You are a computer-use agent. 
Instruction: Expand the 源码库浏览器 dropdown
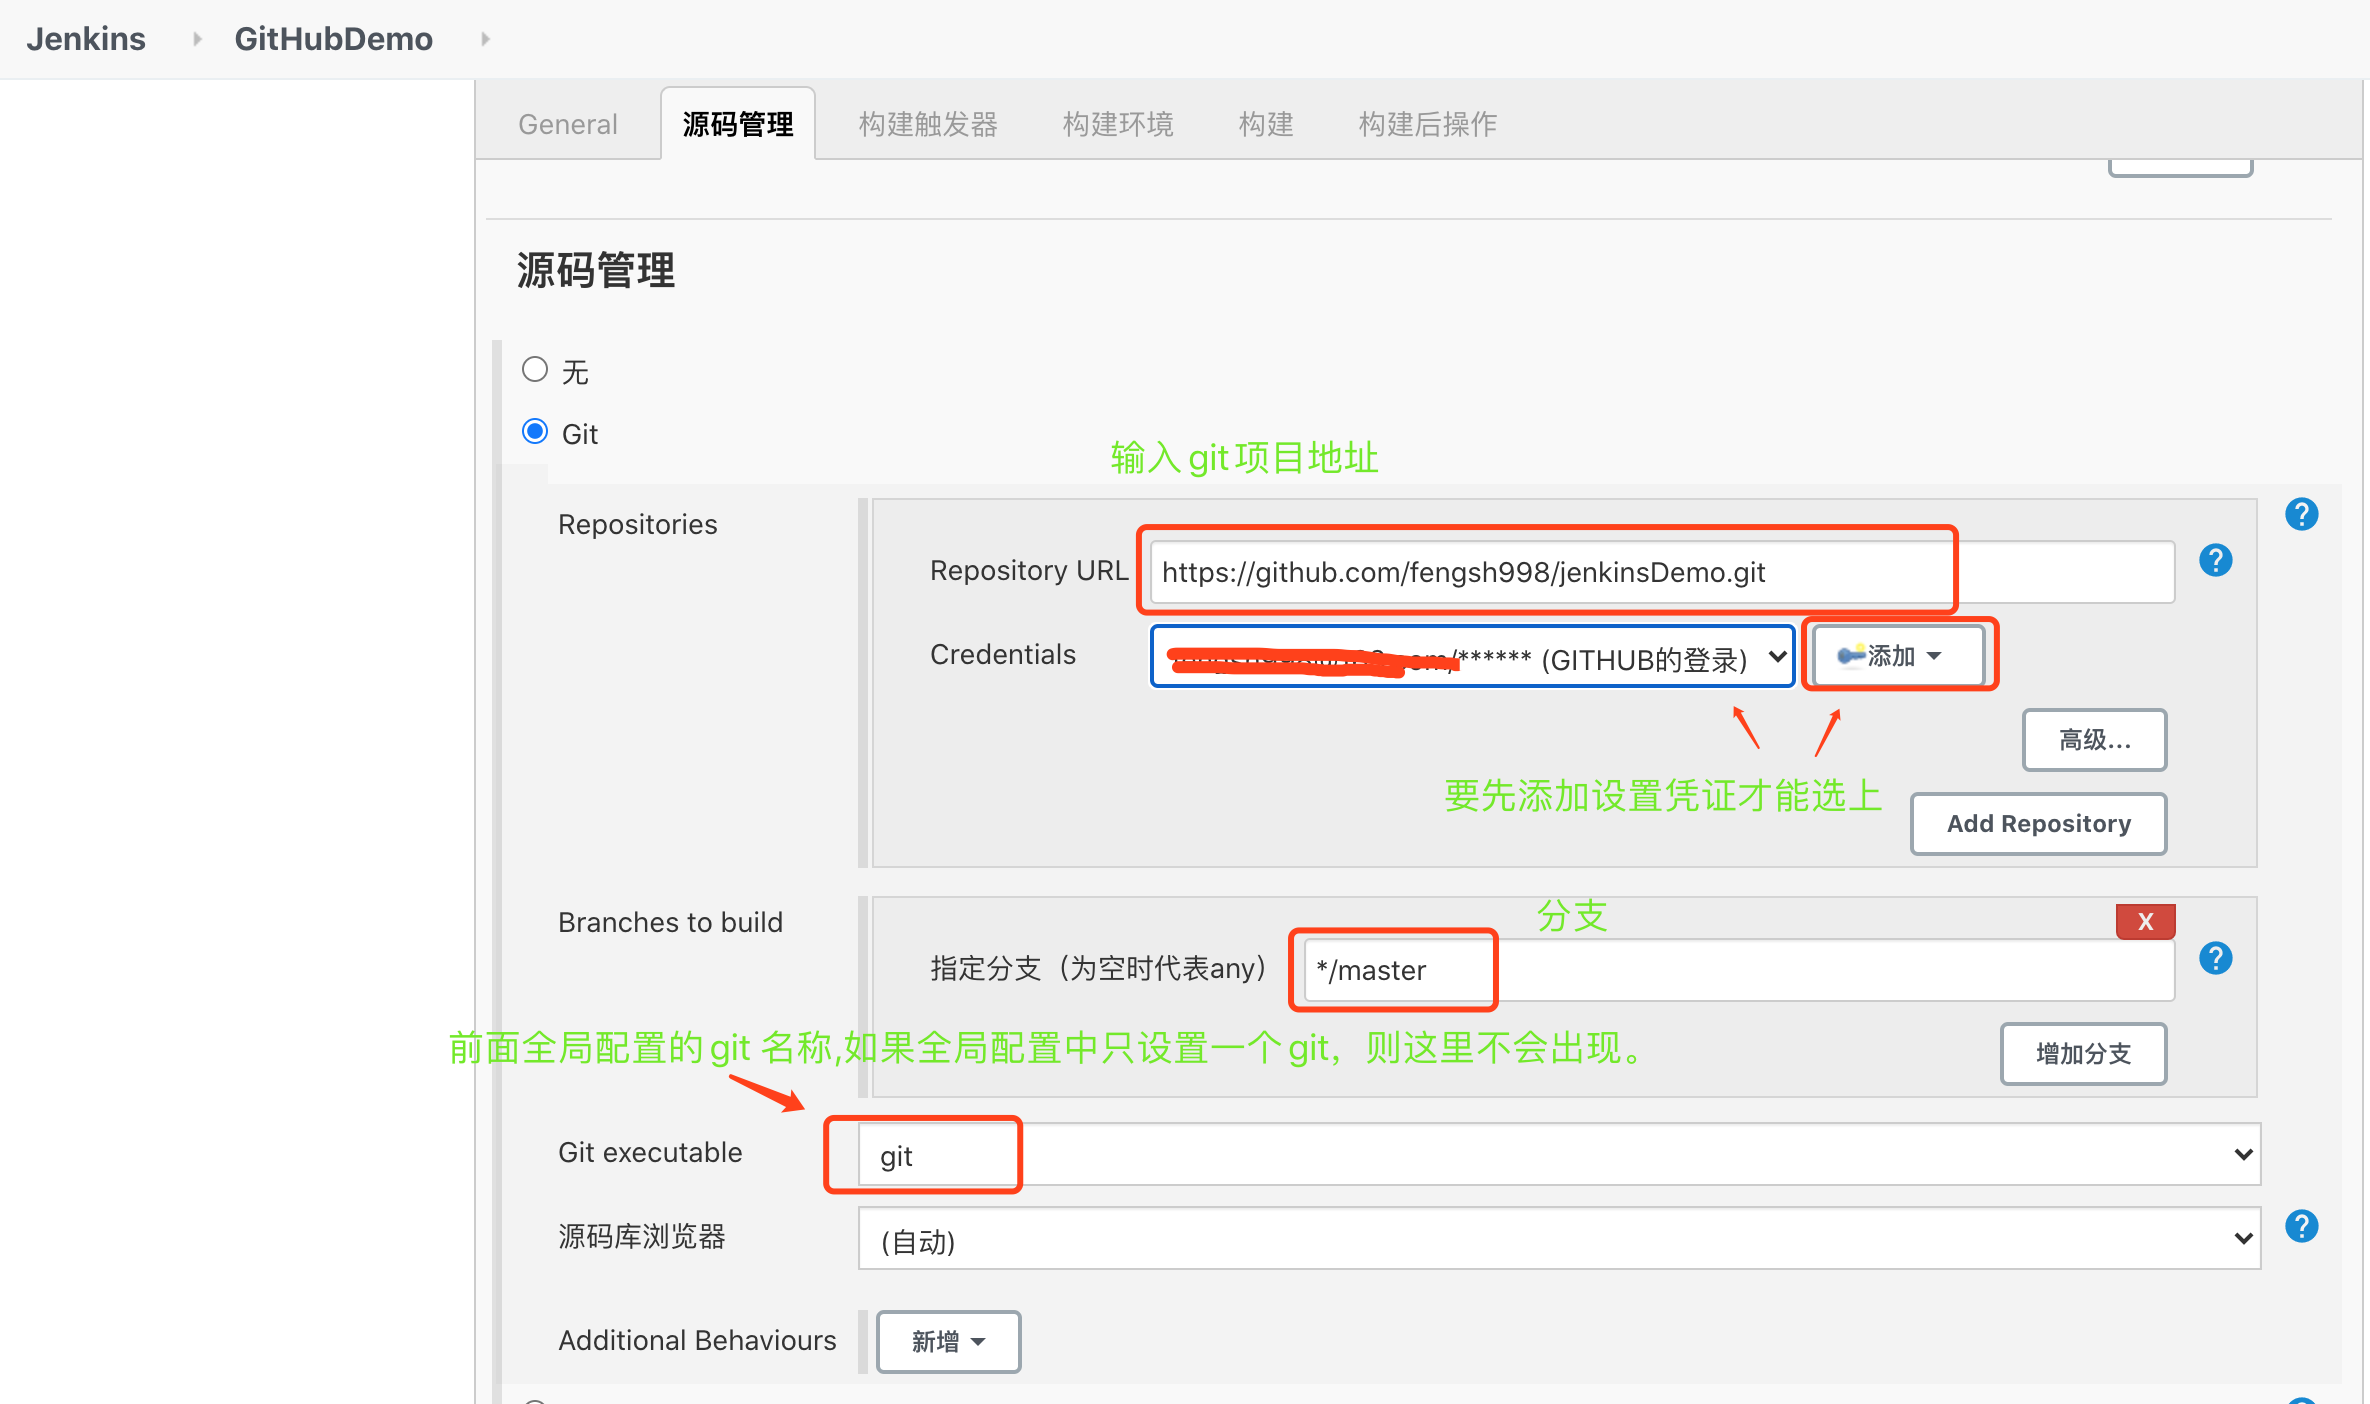[1558, 1239]
